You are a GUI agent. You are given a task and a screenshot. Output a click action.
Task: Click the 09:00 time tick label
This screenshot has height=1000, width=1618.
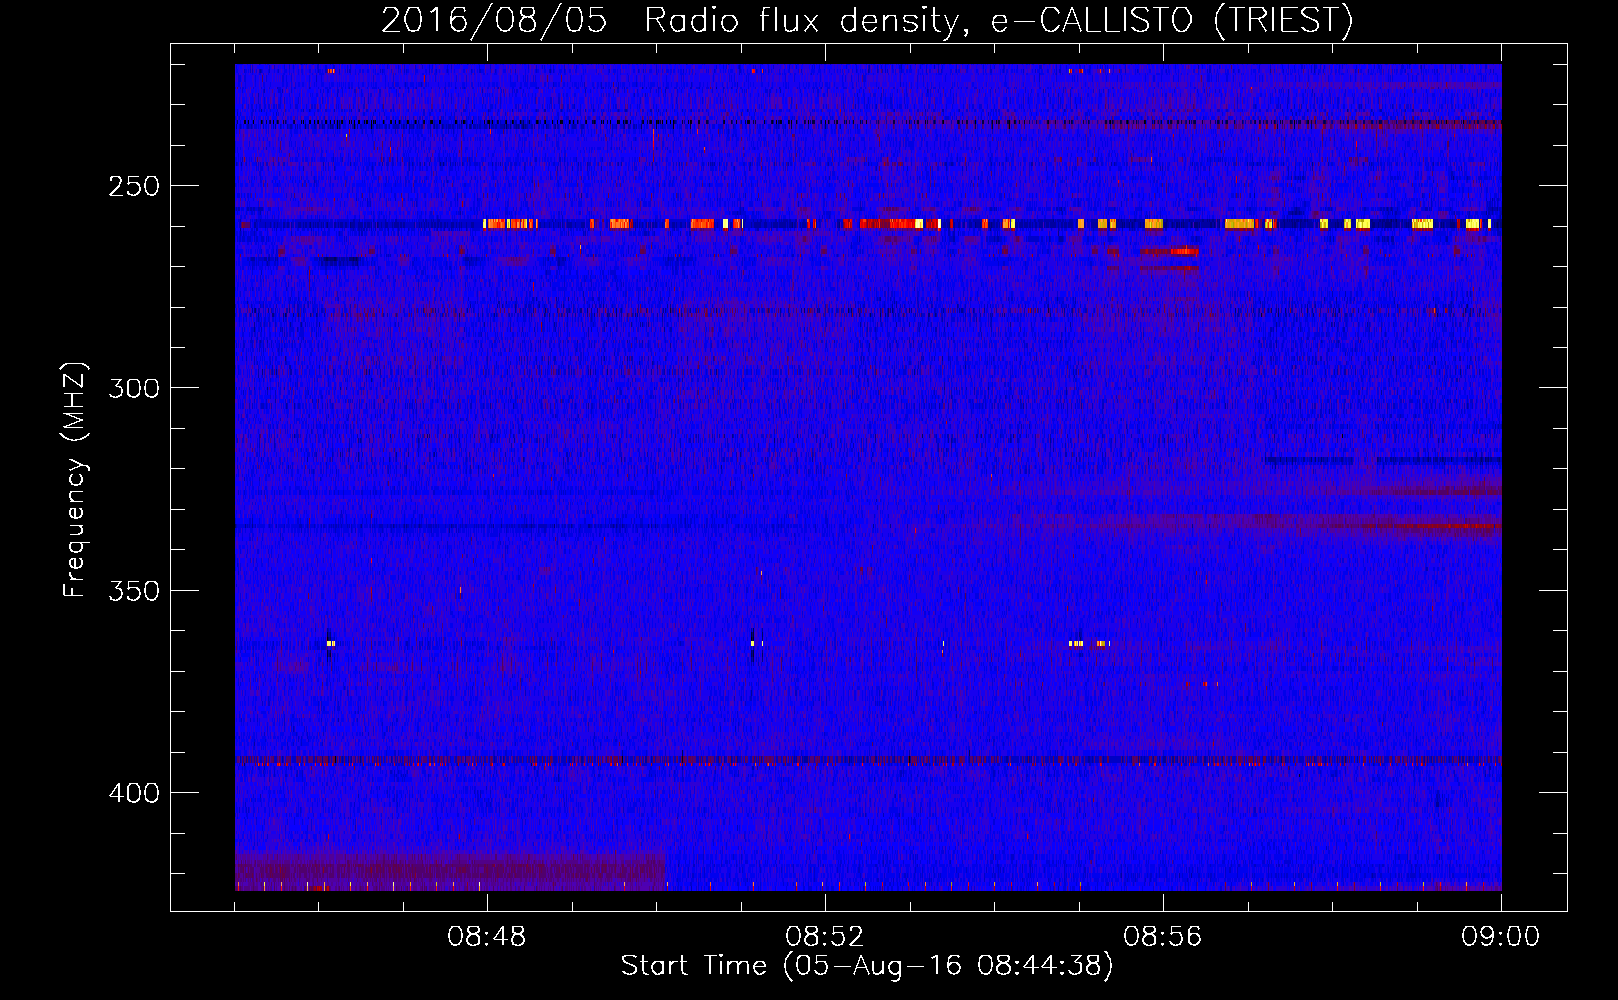coord(1501,937)
